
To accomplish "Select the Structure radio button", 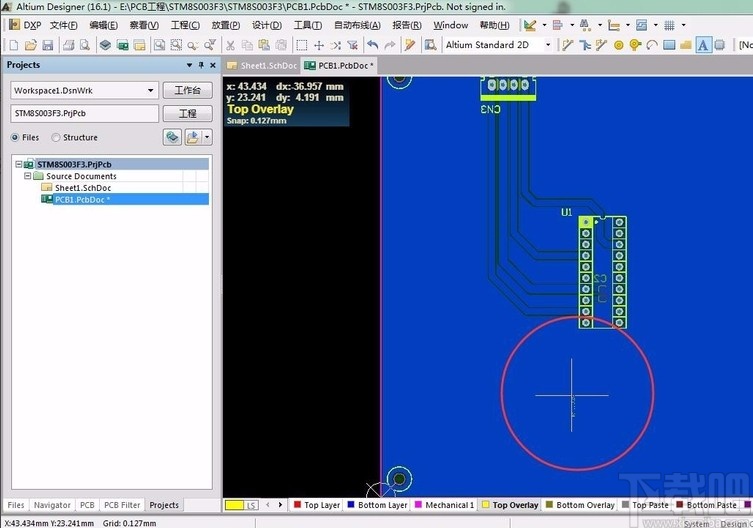I will click(56, 138).
